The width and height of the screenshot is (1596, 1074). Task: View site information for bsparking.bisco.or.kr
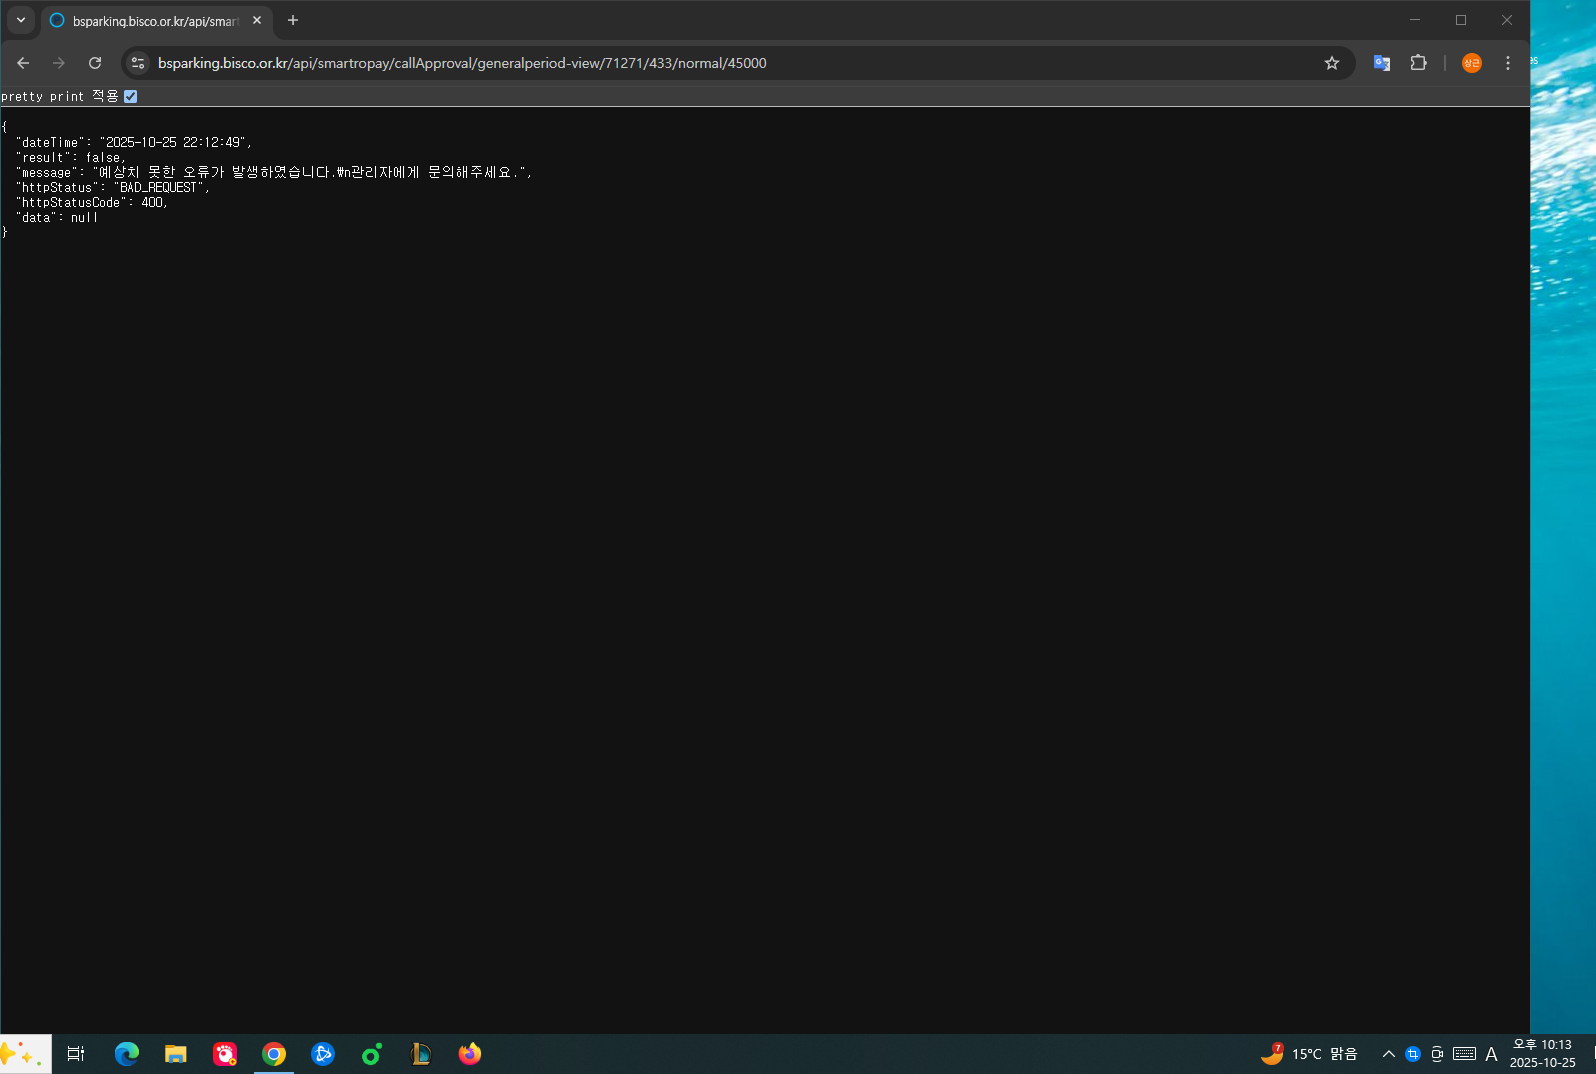pos(138,63)
